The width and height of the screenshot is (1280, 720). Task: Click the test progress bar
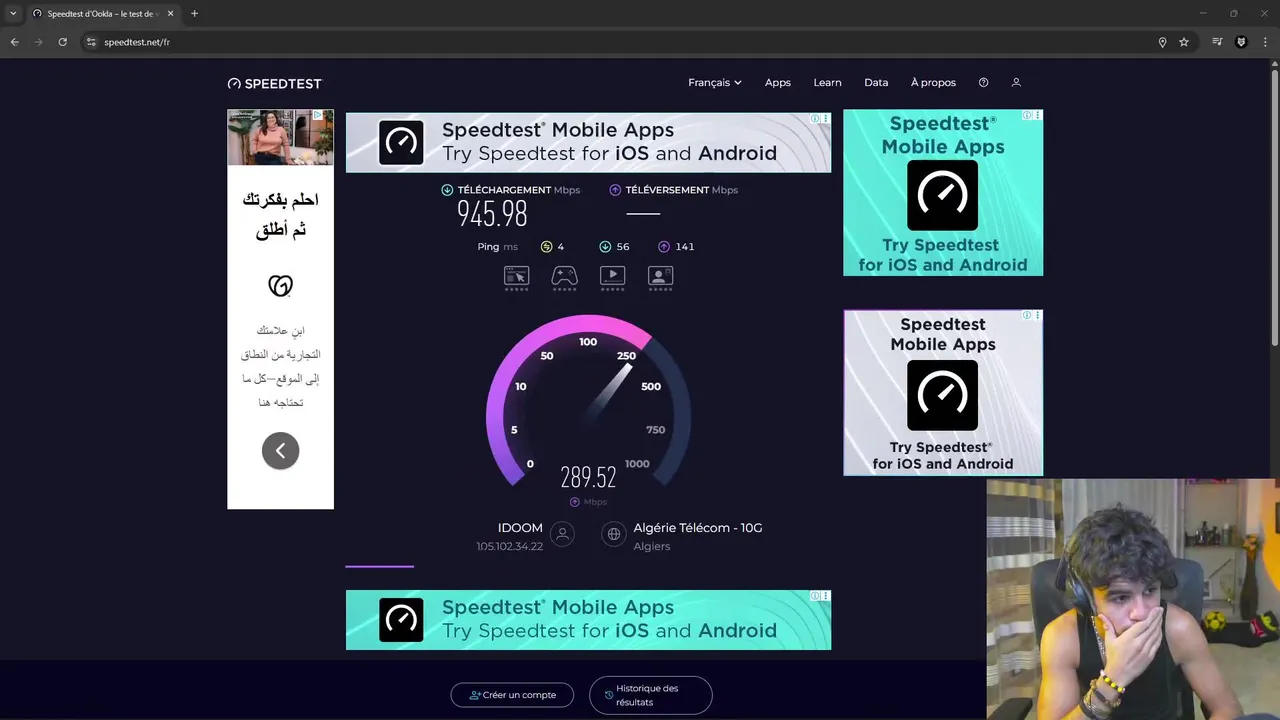click(x=380, y=566)
